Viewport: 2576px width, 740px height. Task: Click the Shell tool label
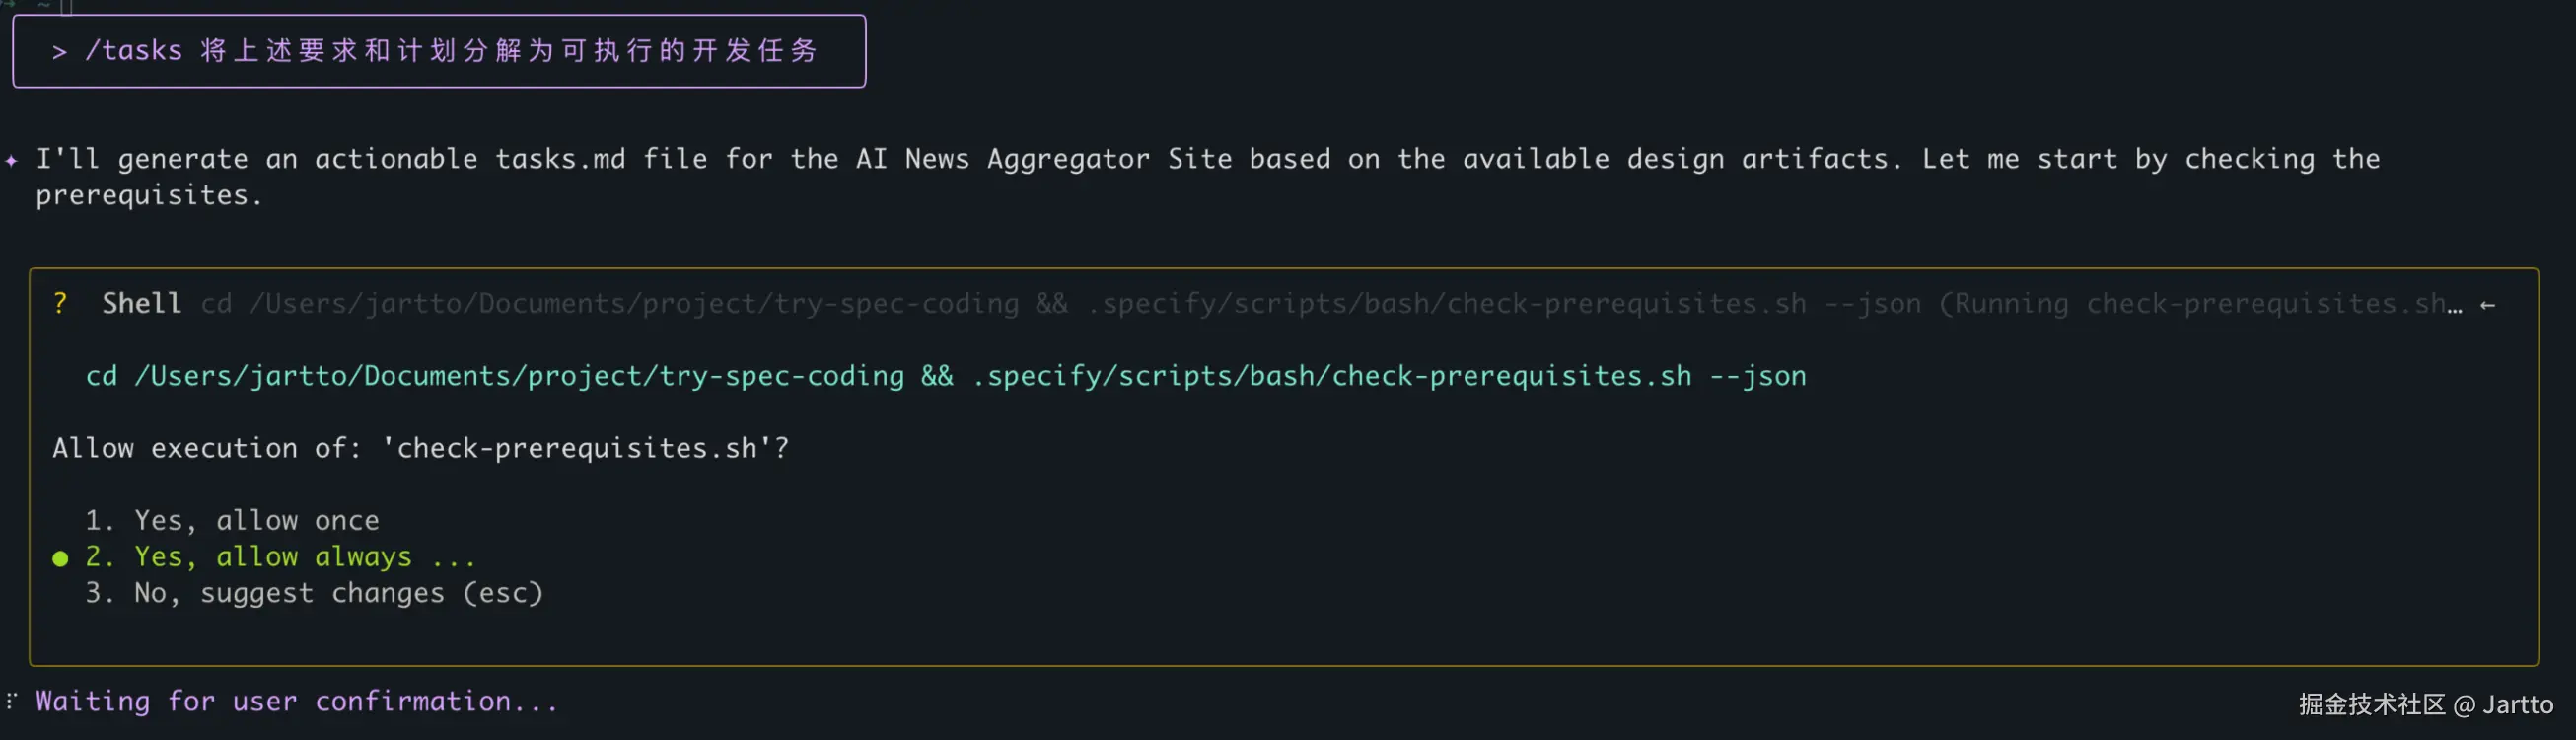click(141, 303)
